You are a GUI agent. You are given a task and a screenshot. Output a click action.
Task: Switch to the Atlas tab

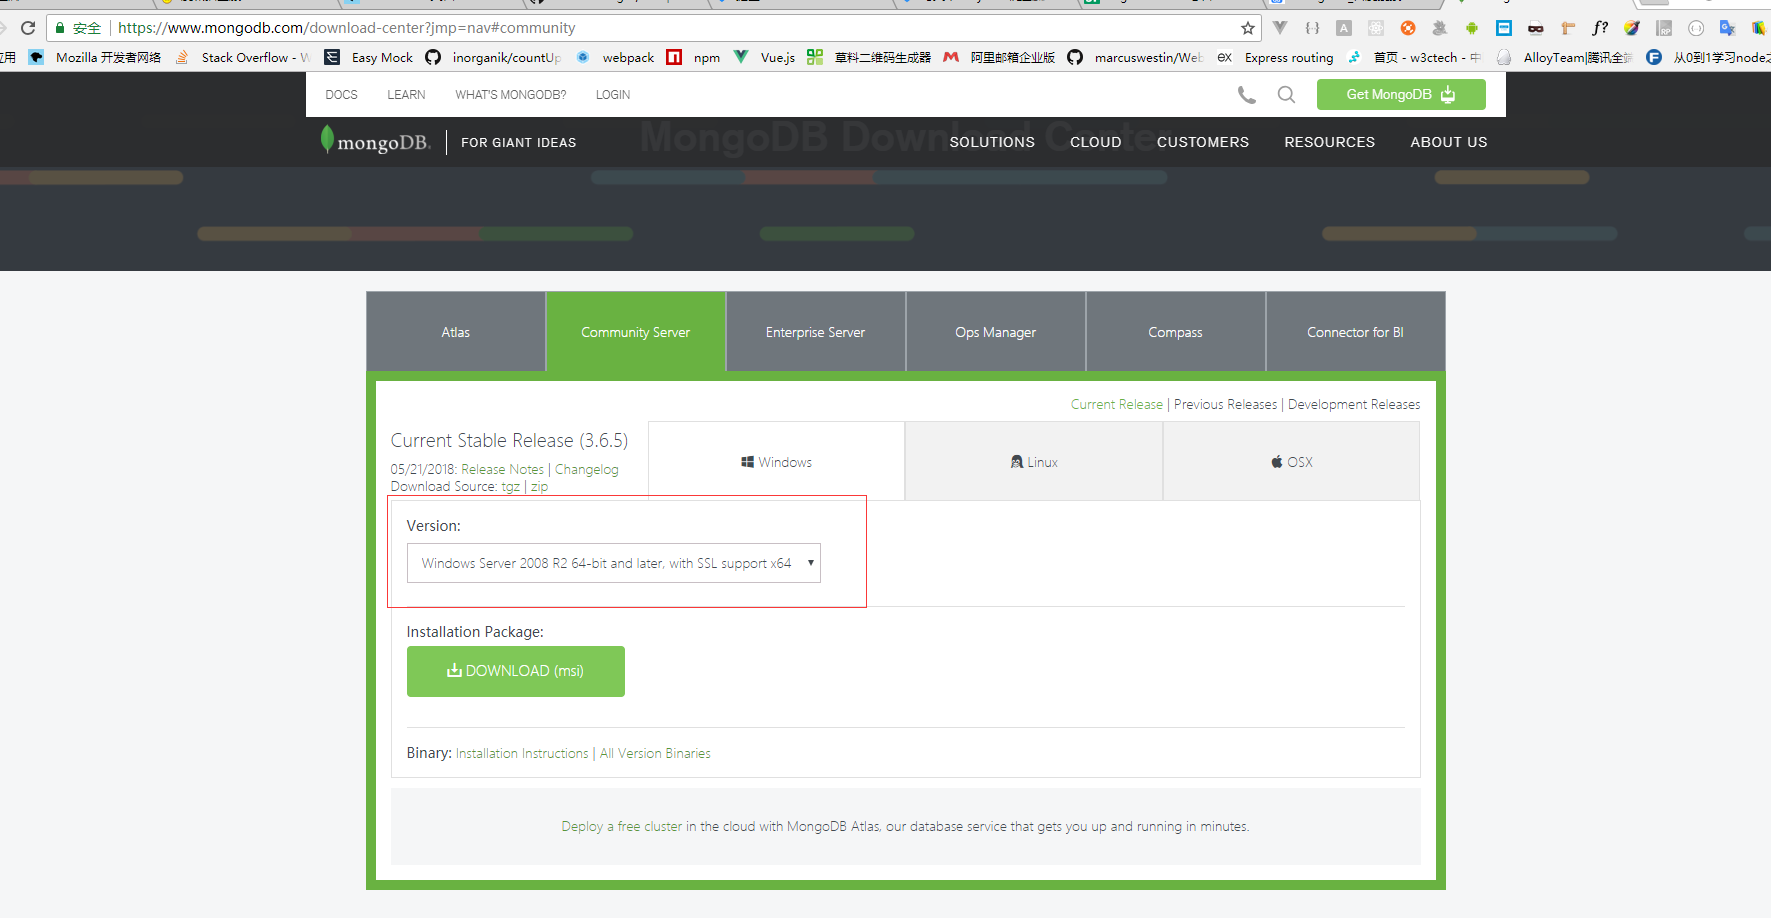tap(456, 332)
